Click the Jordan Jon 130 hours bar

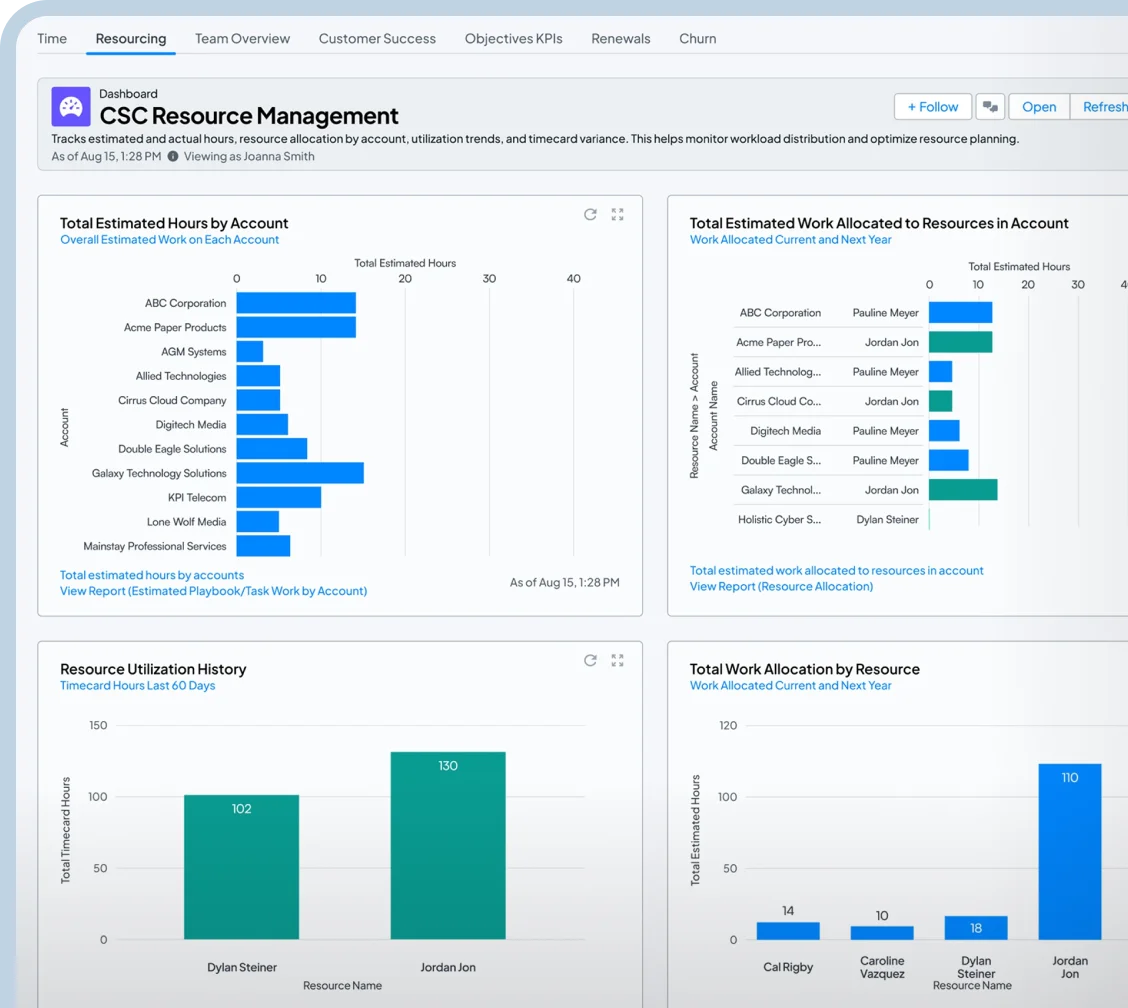click(x=448, y=845)
